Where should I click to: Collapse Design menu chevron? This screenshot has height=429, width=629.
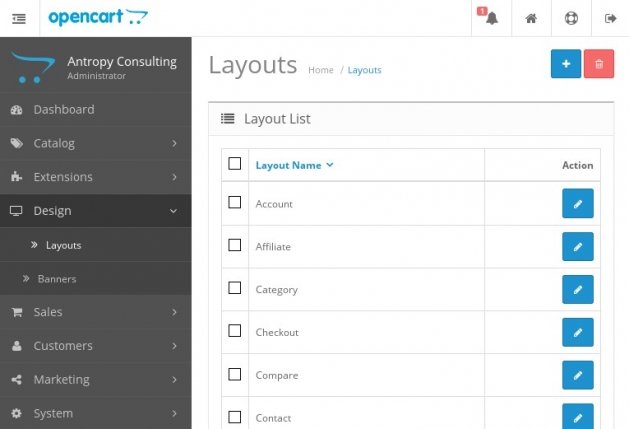(173, 211)
